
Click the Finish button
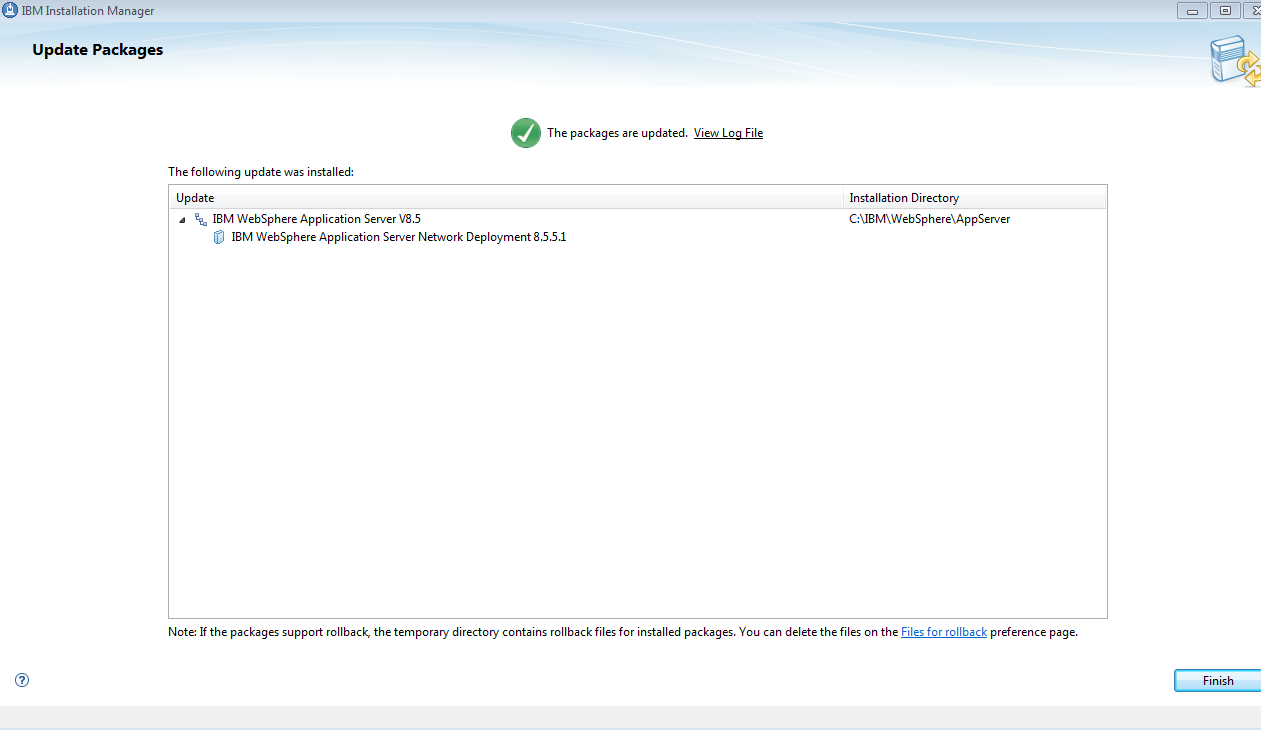click(x=1217, y=681)
